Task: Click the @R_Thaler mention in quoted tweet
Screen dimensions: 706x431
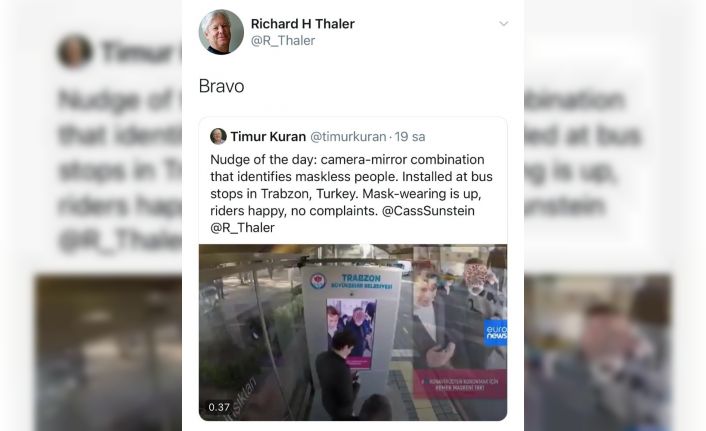Action: (x=242, y=228)
